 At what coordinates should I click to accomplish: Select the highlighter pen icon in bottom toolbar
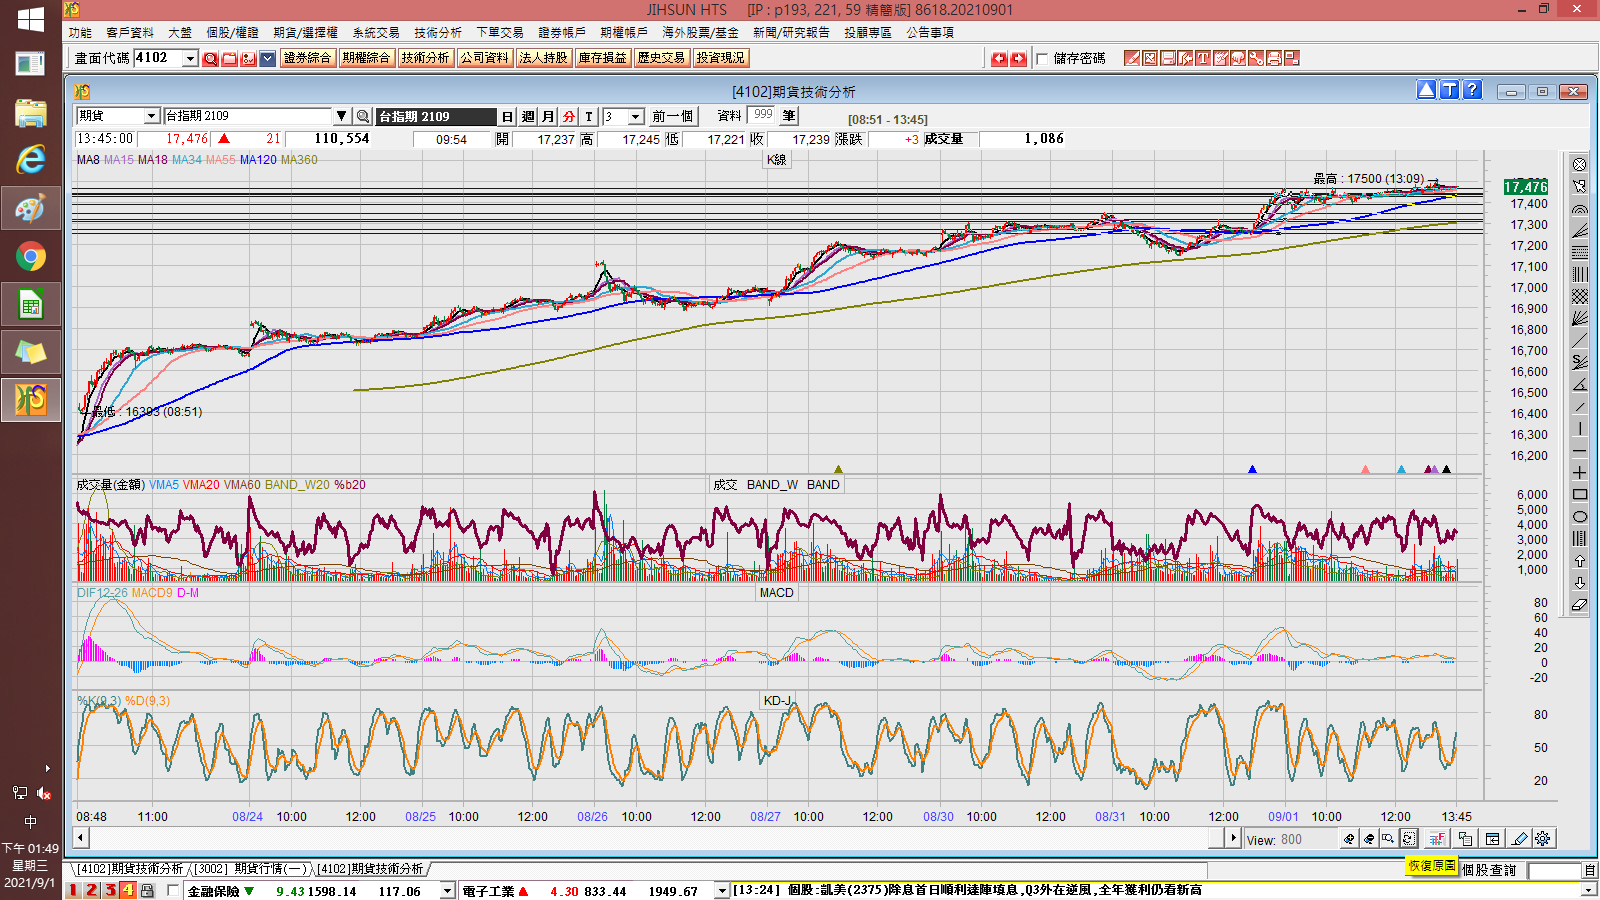click(x=1519, y=838)
